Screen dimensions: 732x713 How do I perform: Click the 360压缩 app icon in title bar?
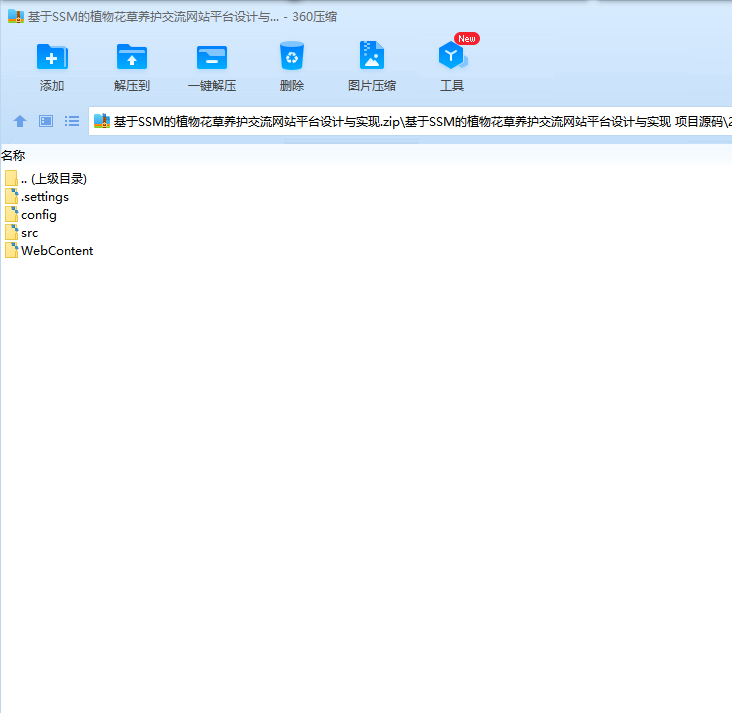click(16, 16)
